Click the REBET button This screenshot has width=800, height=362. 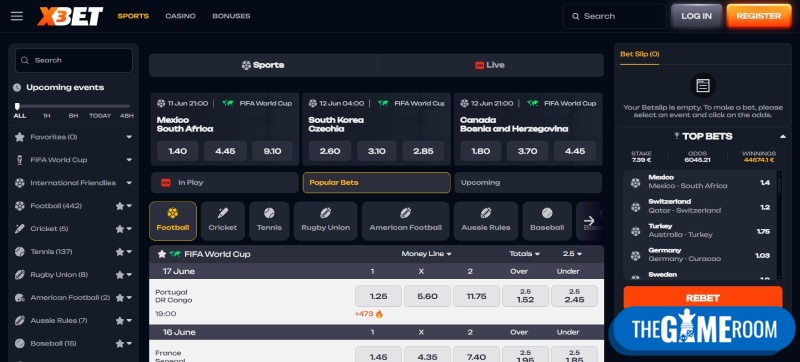click(703, 298)
